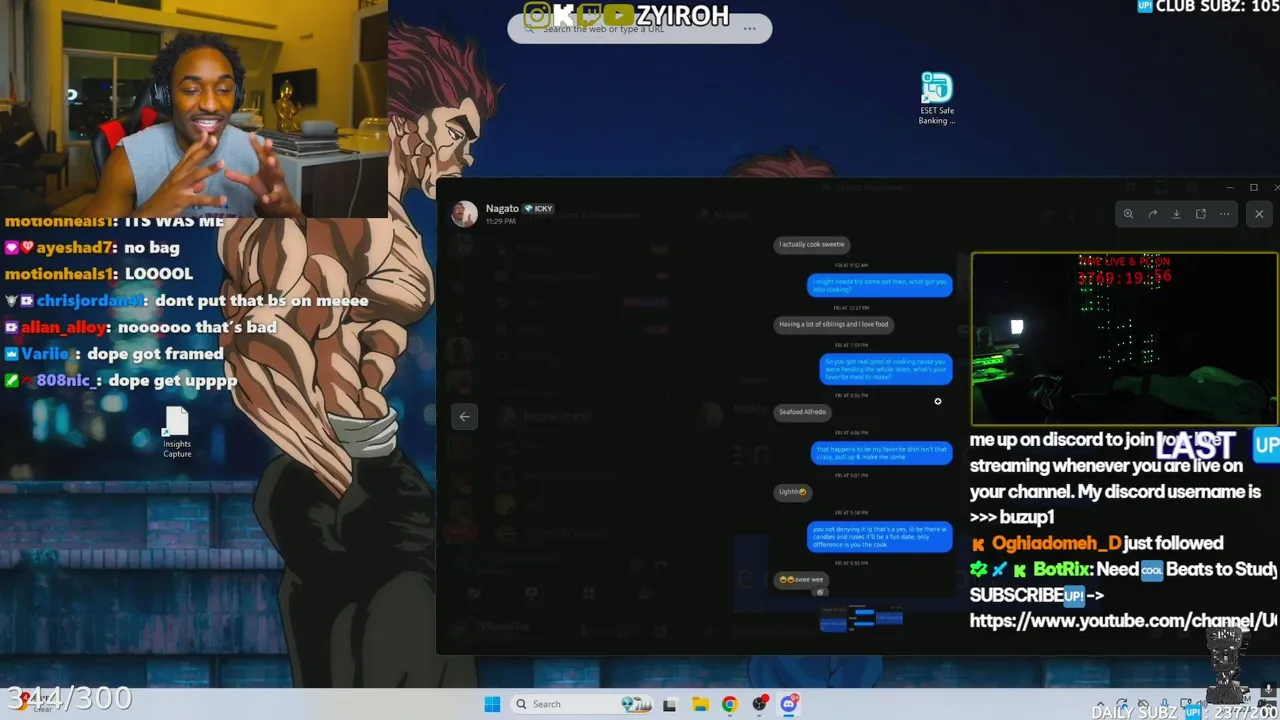Screen dimensions: 1280x720
Task: Close the Discord image viewer with X
Action: click(1259, 214)
